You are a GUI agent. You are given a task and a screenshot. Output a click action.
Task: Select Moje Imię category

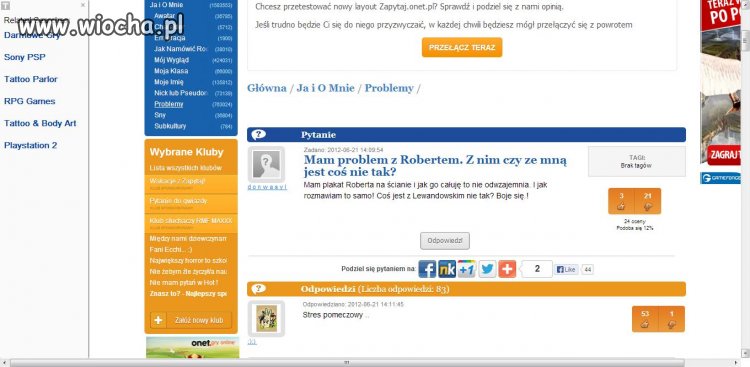tap(168, 82)
